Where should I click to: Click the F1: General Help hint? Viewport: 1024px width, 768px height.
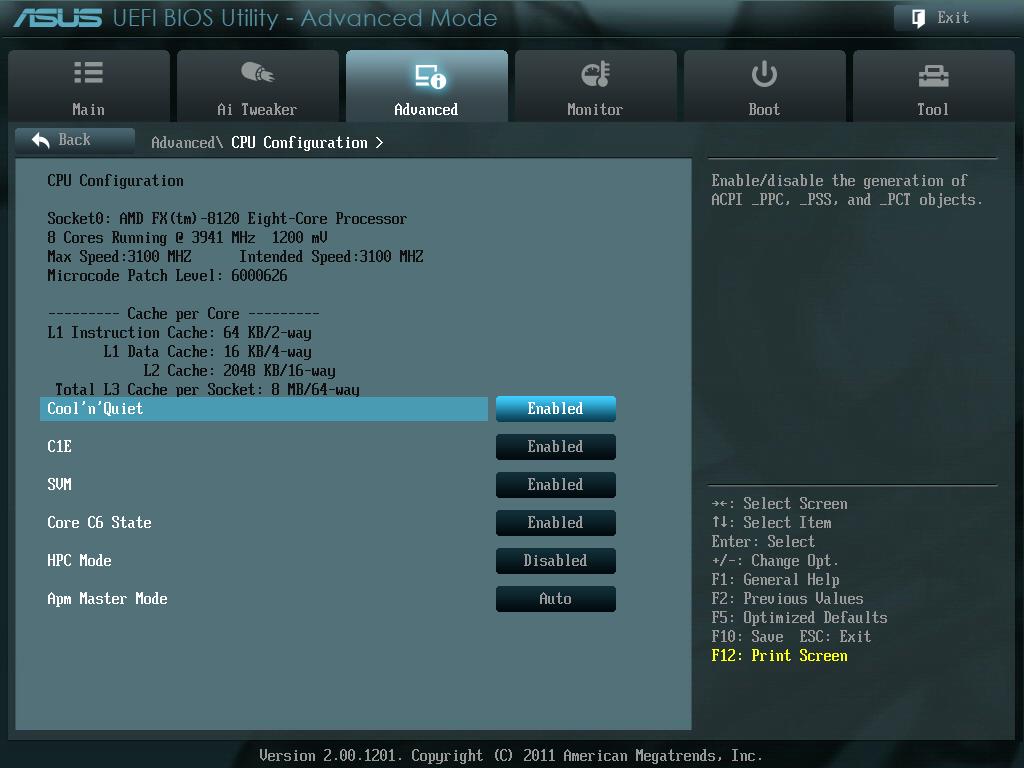click(775, 579)
